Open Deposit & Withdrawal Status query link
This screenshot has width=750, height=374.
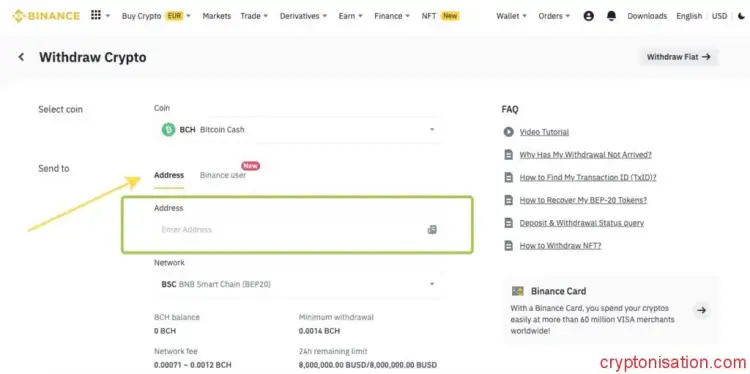(582, 223)
